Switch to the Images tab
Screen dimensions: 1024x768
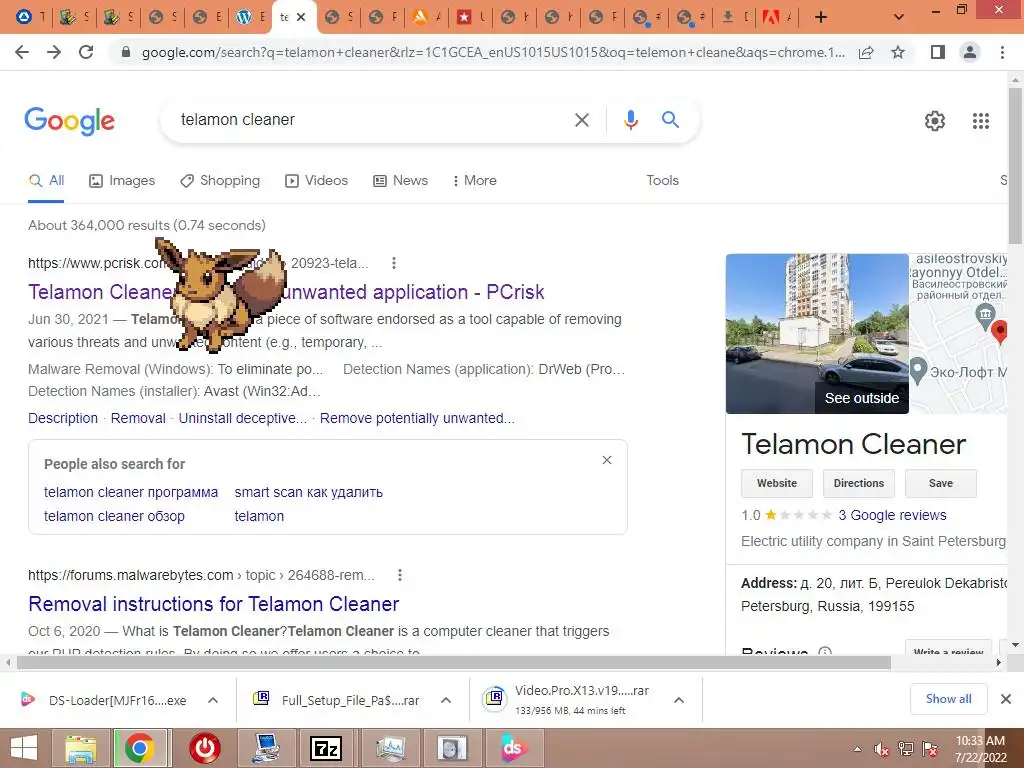(122, 181)
